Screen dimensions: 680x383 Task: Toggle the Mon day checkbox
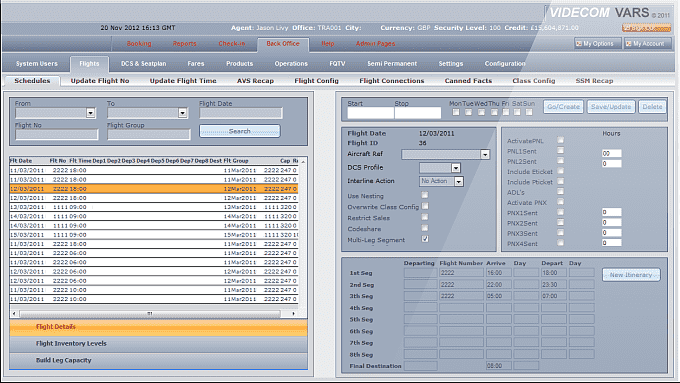pyautogui.click(x=455, y=112)
